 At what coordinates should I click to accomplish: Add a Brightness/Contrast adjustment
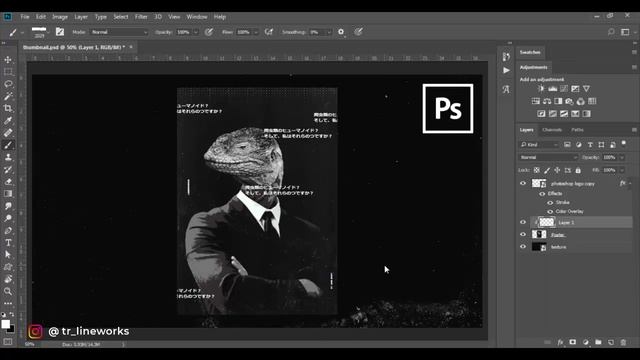[x=541, y=89]
